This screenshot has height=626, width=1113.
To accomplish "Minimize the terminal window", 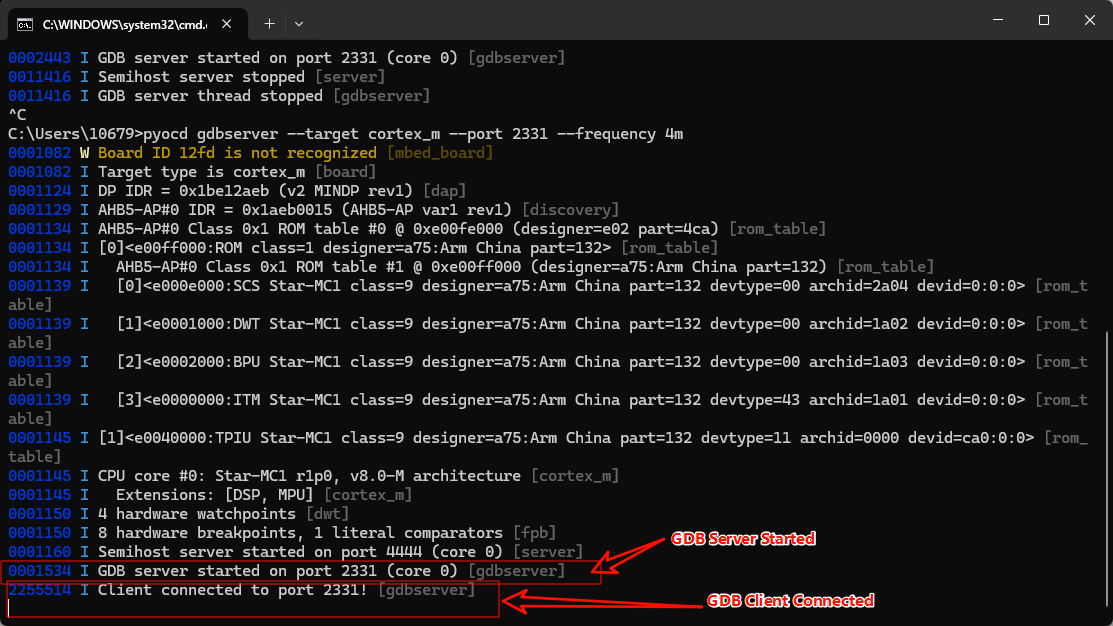I will (997, 20).
